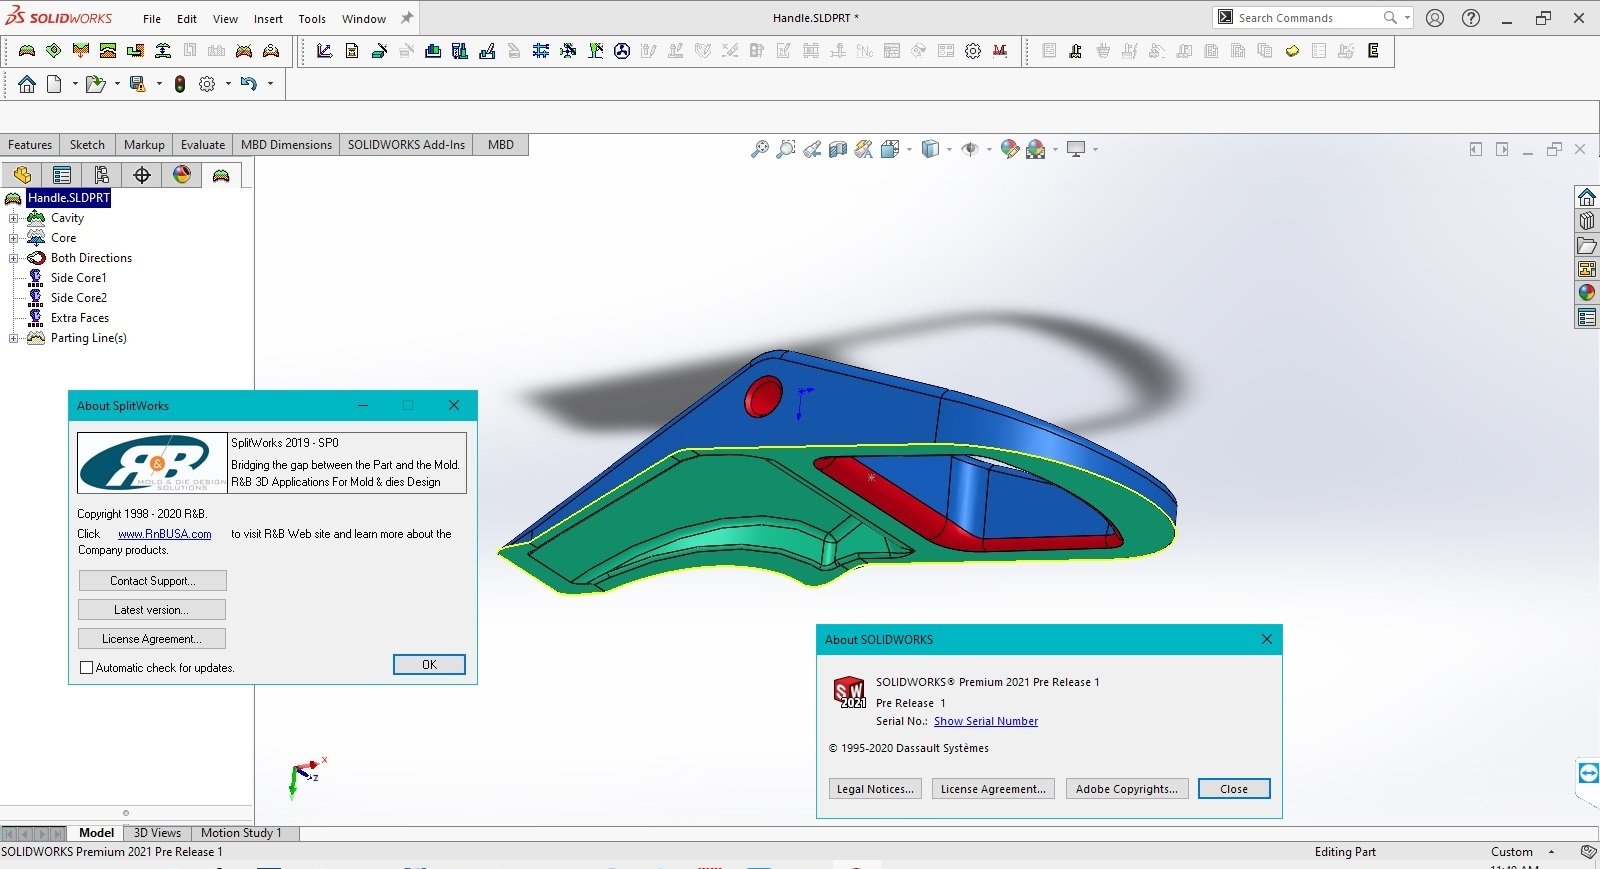Viewport: 1600px width, 869px height.
Task: Click the Rebuild traffic light icon
Action: point(180,84)
